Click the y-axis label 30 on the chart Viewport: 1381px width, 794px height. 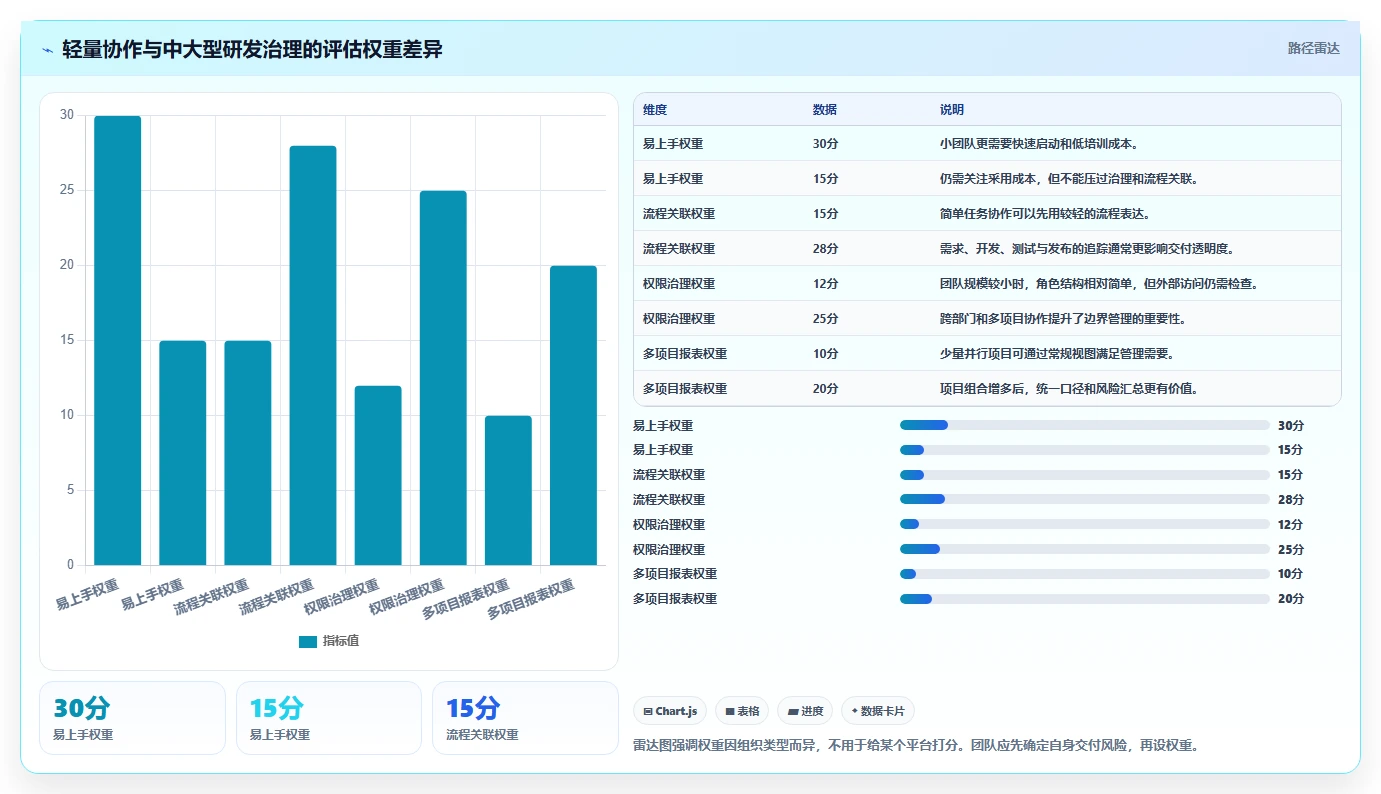(67, 115)
